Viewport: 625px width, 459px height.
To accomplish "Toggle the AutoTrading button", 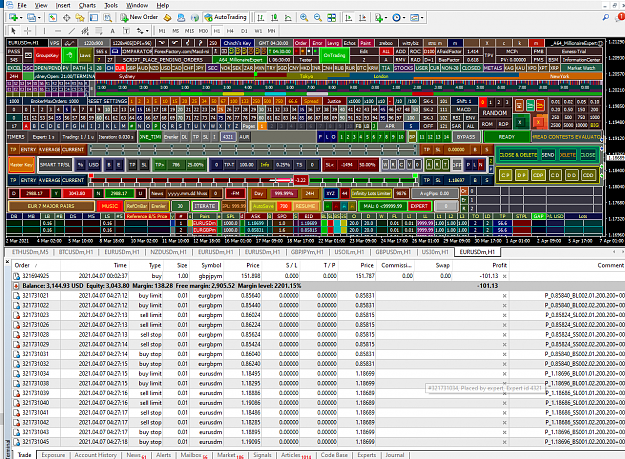I will click(x=226, y=18).
